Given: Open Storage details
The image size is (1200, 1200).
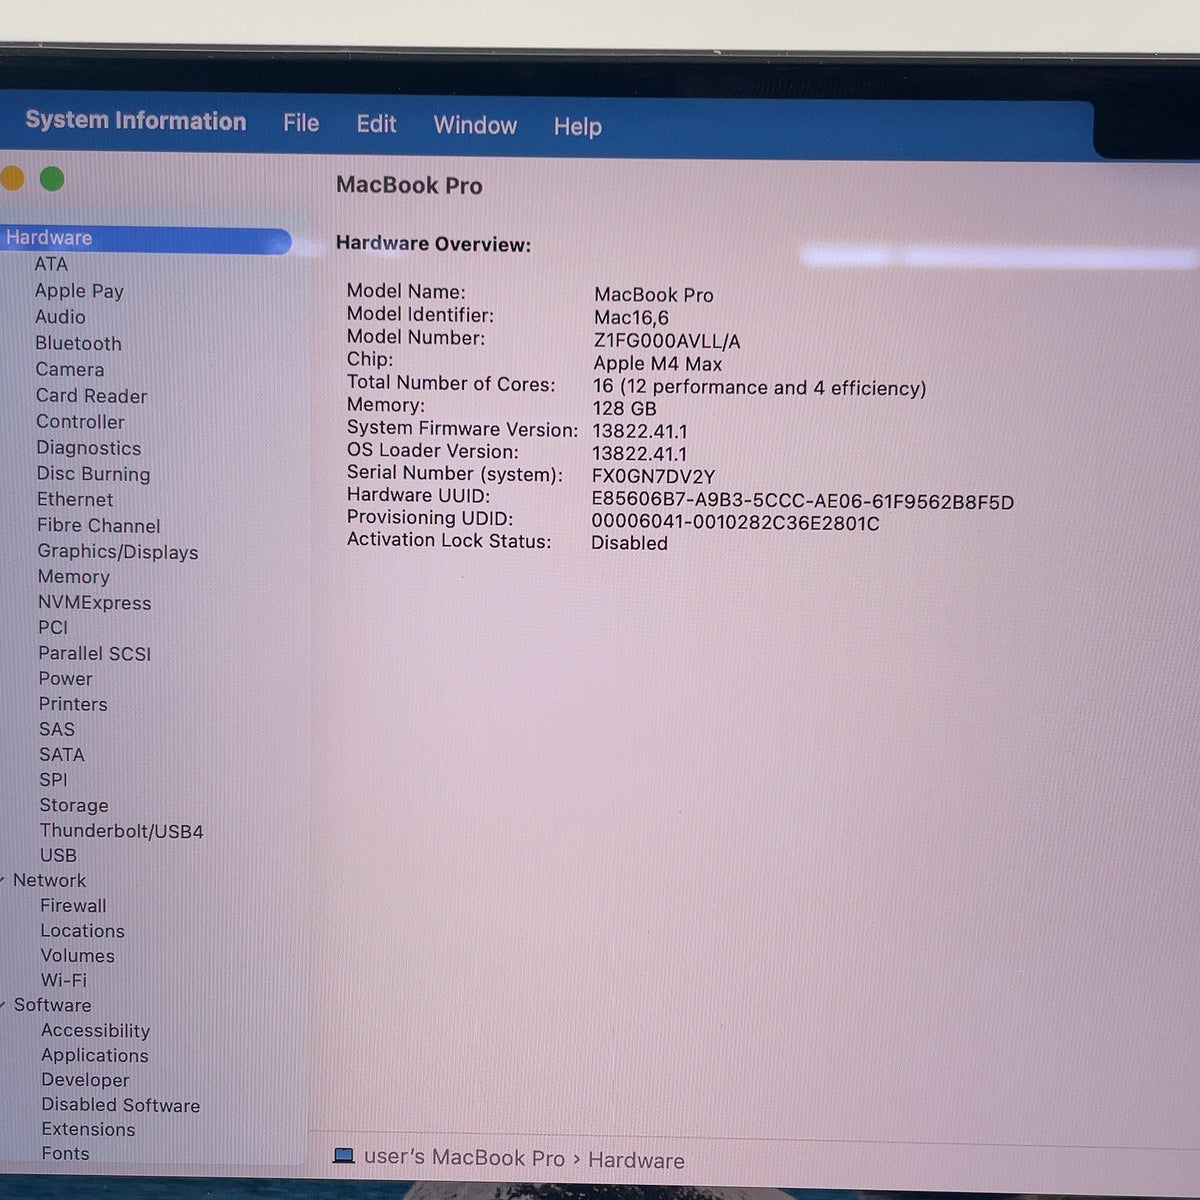Looking at the screenshot, I should [74, 805].
